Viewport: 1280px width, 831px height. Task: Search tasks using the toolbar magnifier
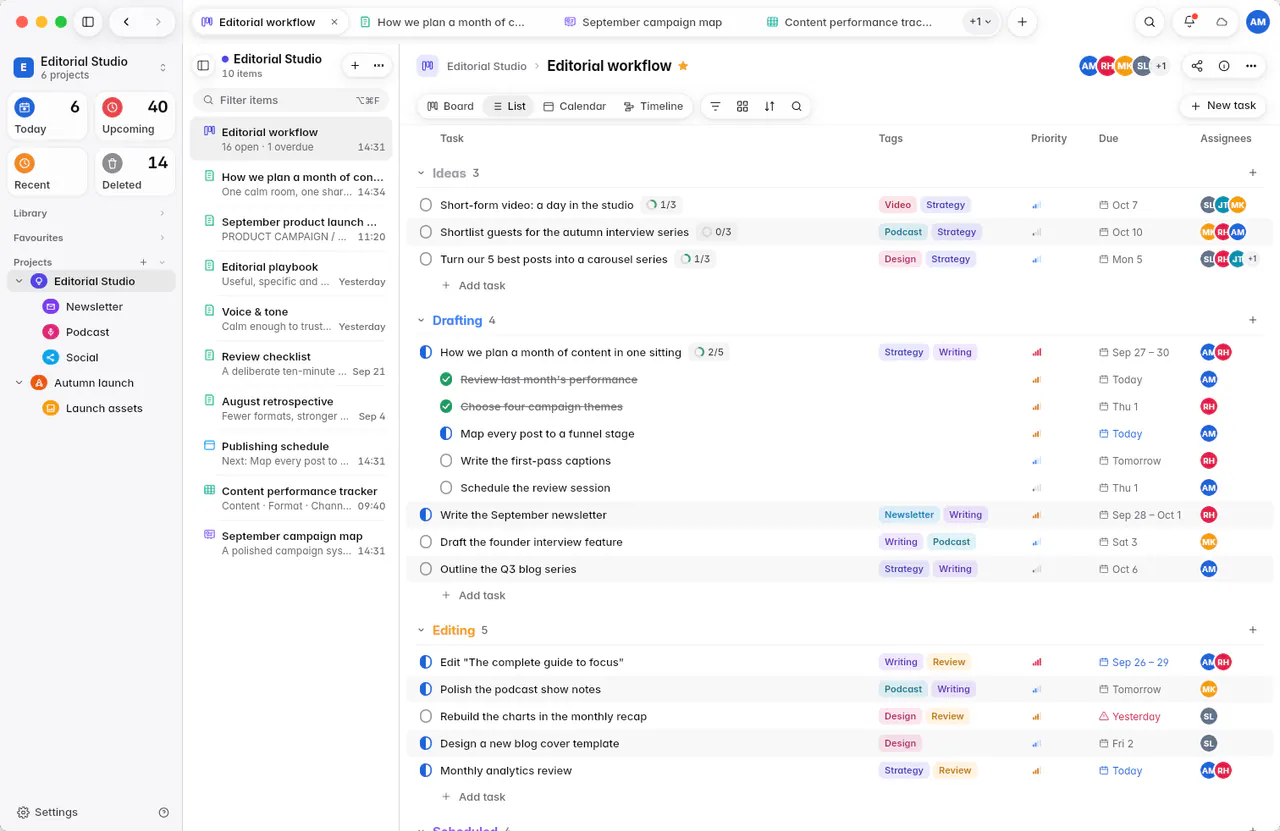click(x=796, y=106)
